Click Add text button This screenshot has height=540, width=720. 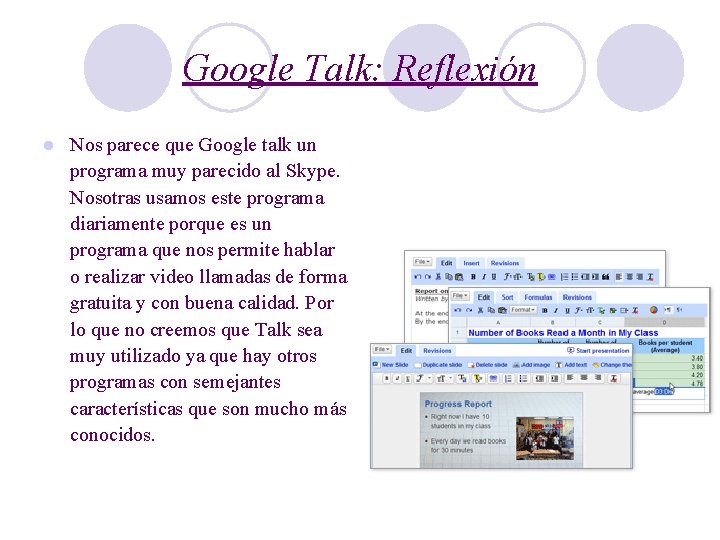tap(571, 365)
